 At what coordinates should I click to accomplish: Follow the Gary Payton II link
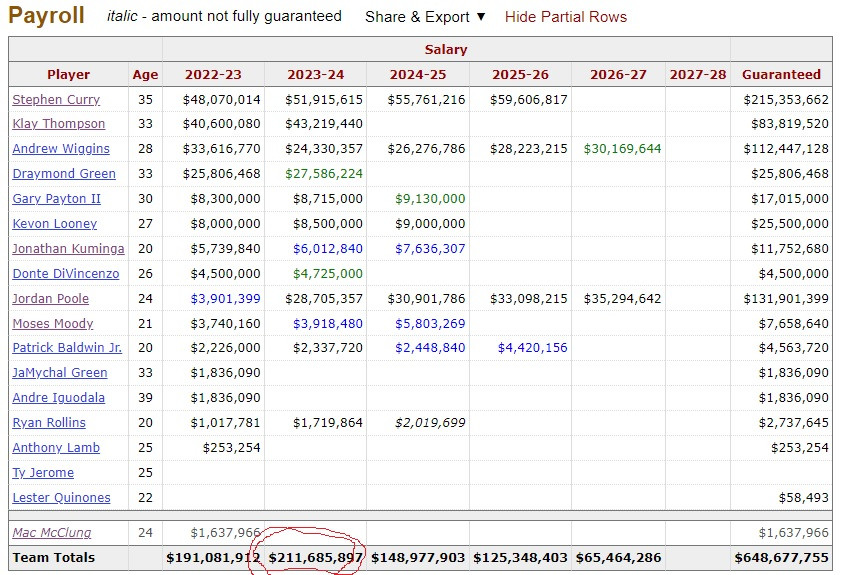click(x=56, y=198)
